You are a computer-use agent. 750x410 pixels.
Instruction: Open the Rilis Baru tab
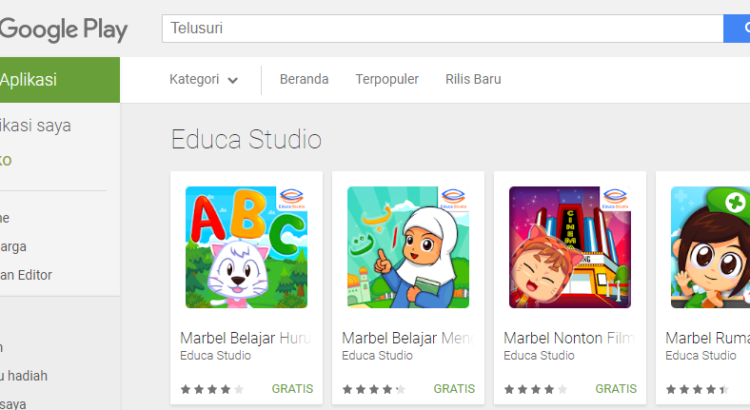tap(473, 79)
